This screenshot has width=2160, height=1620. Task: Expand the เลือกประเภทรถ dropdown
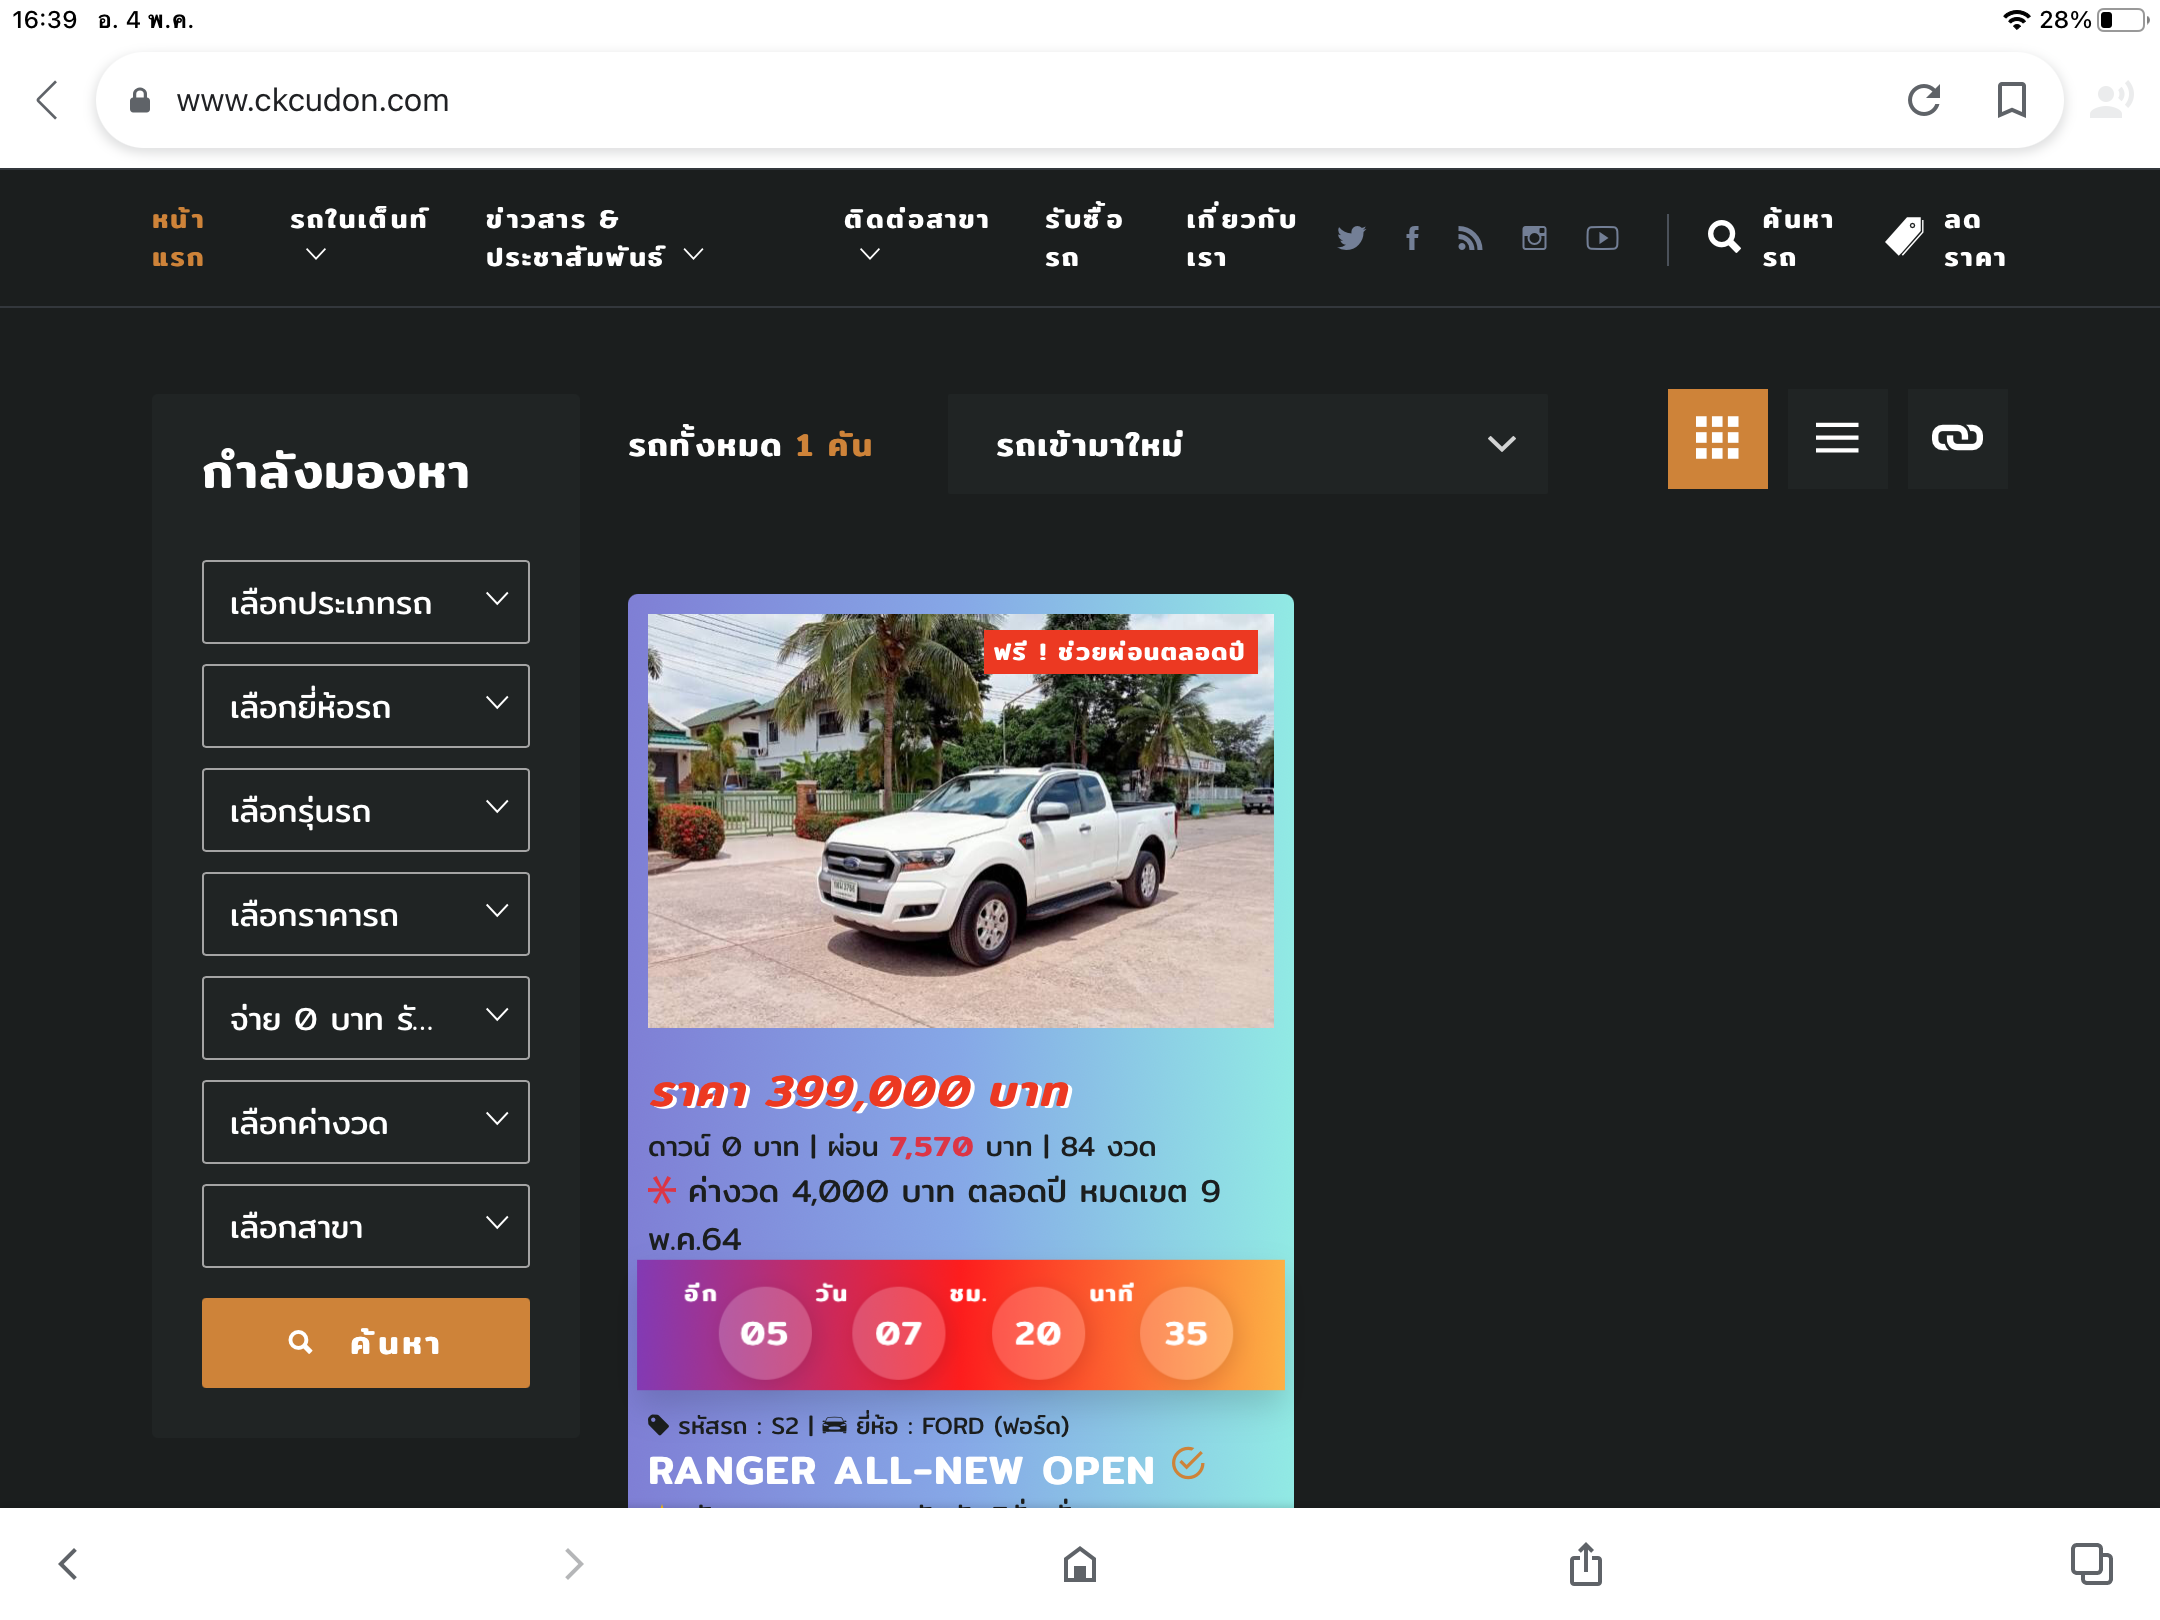click(366, 602)
